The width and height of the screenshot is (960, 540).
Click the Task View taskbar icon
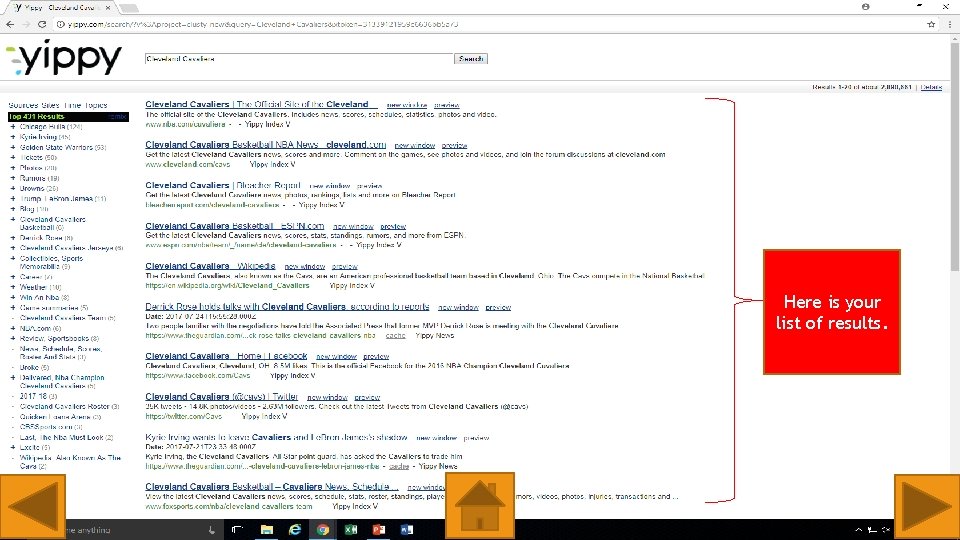(238, 530)
